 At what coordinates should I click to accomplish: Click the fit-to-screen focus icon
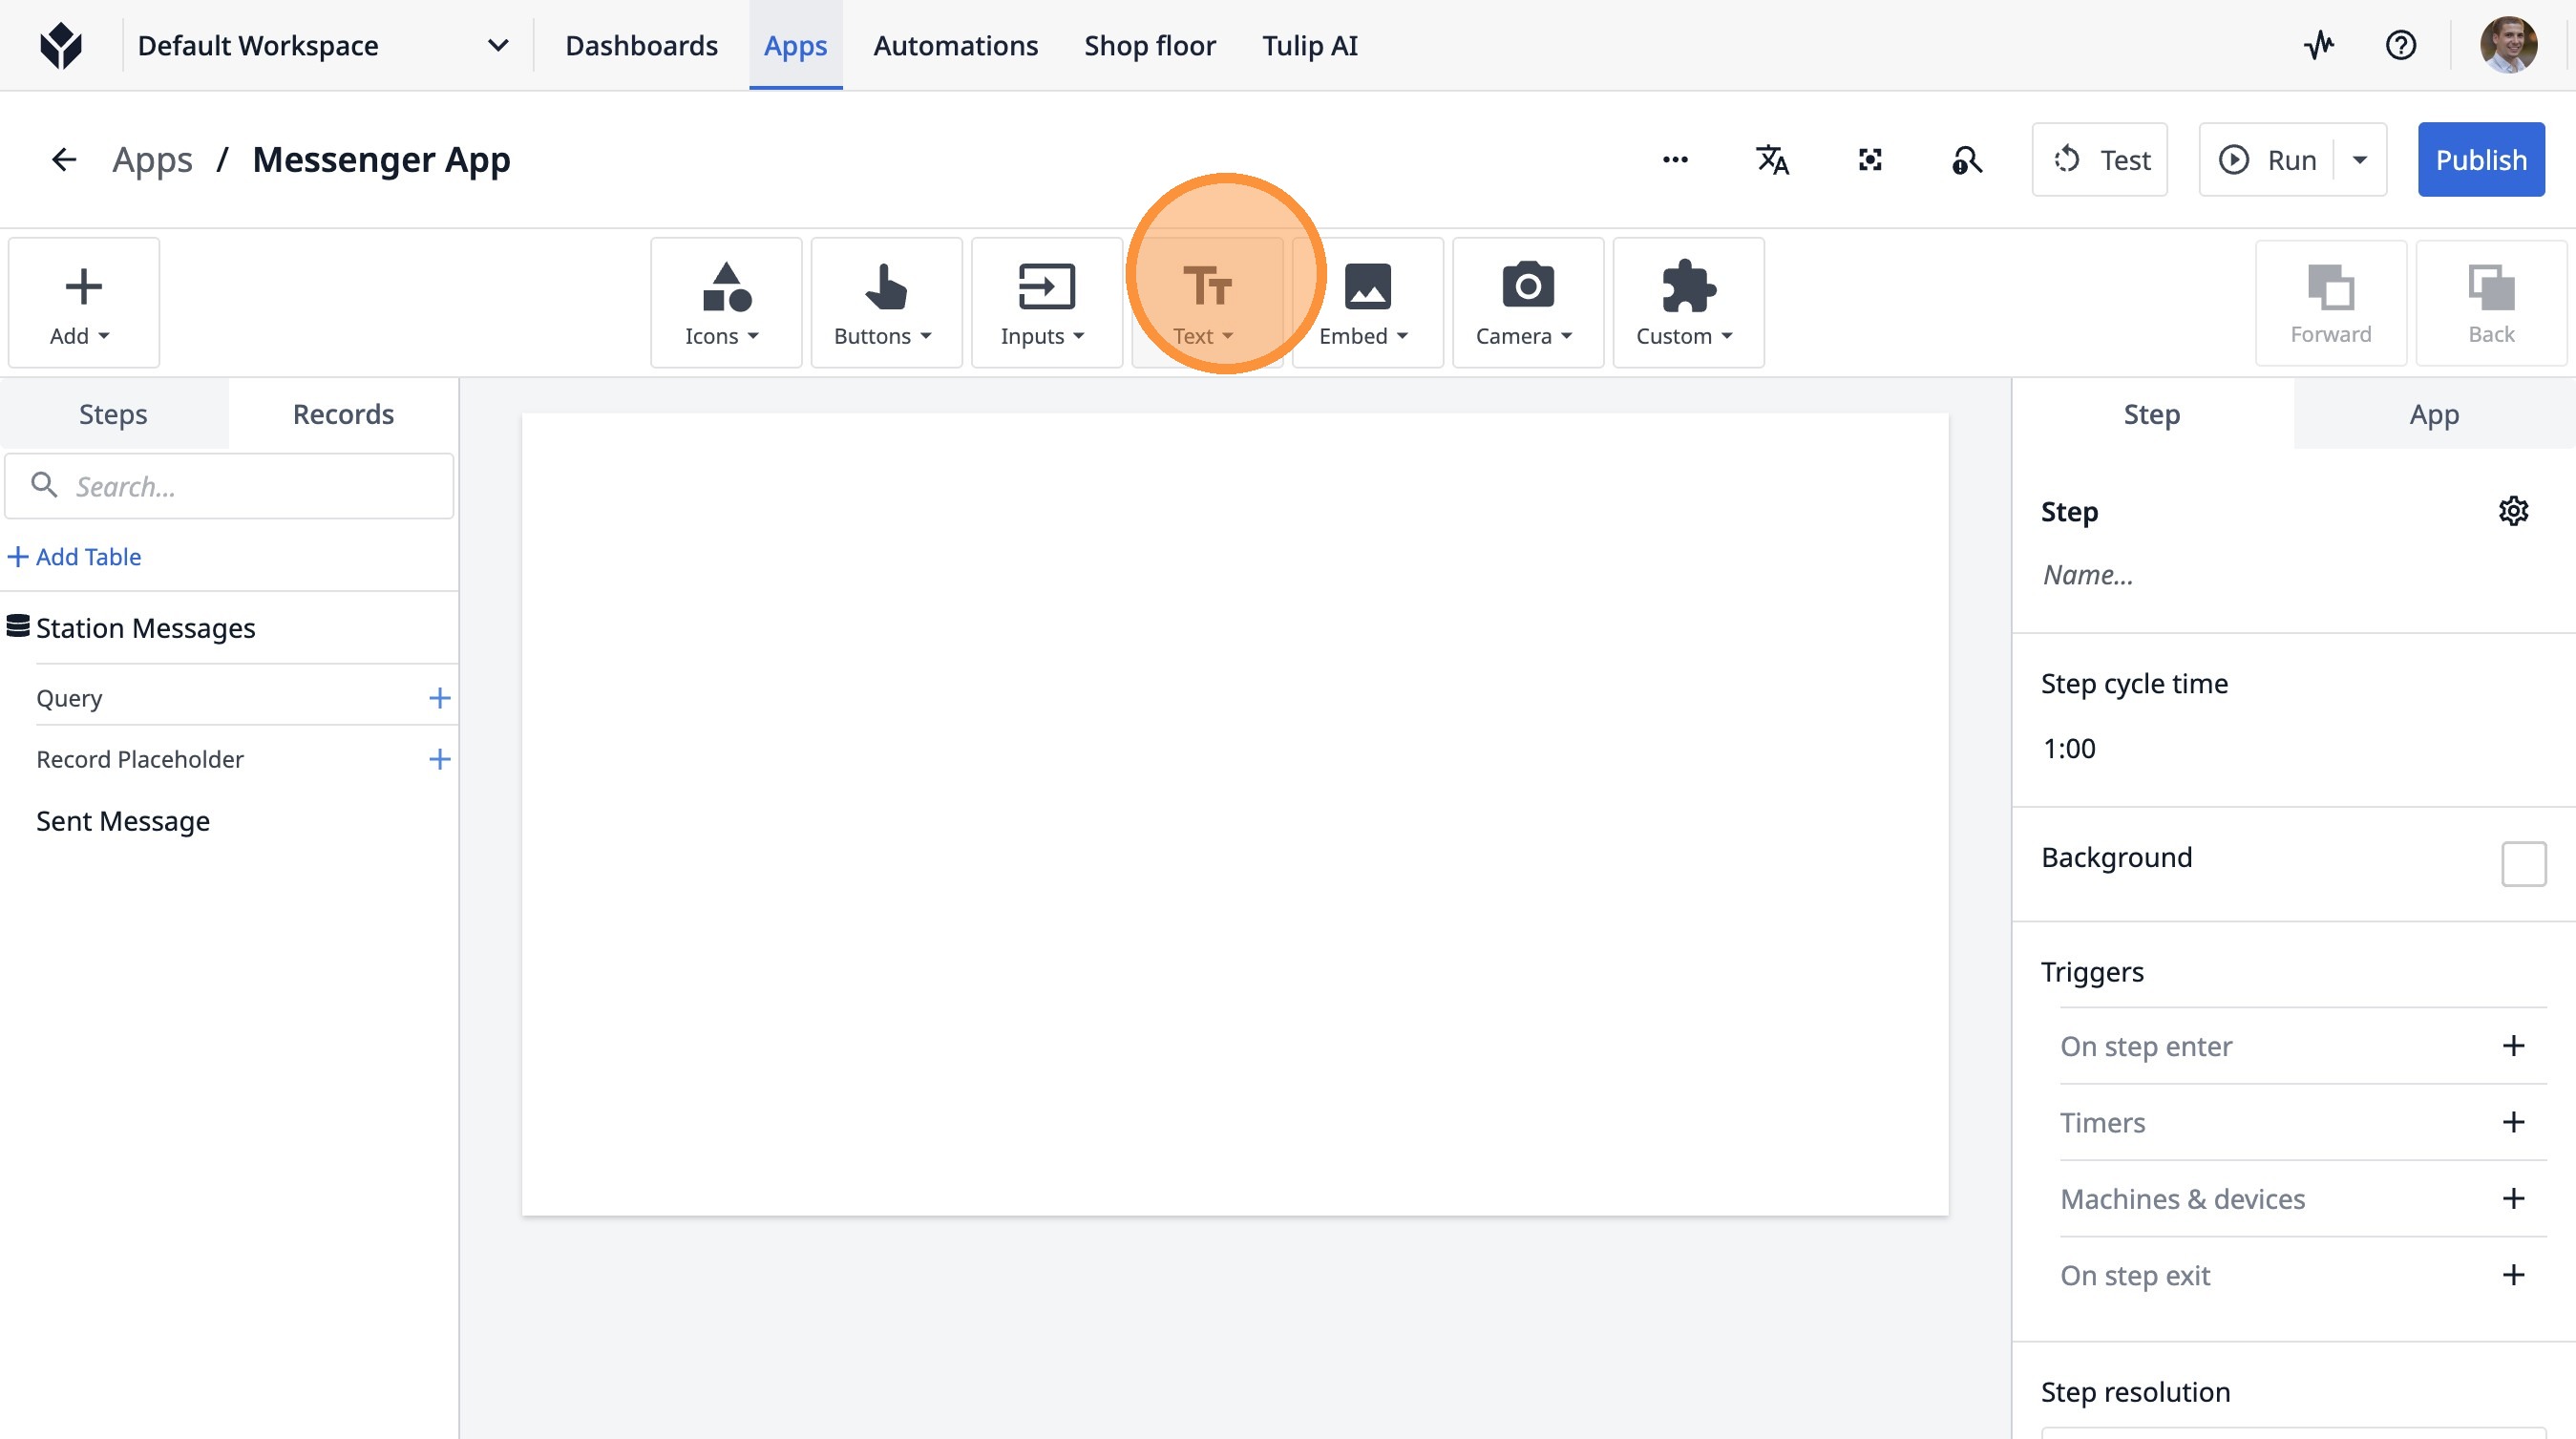coord(1869,160)
